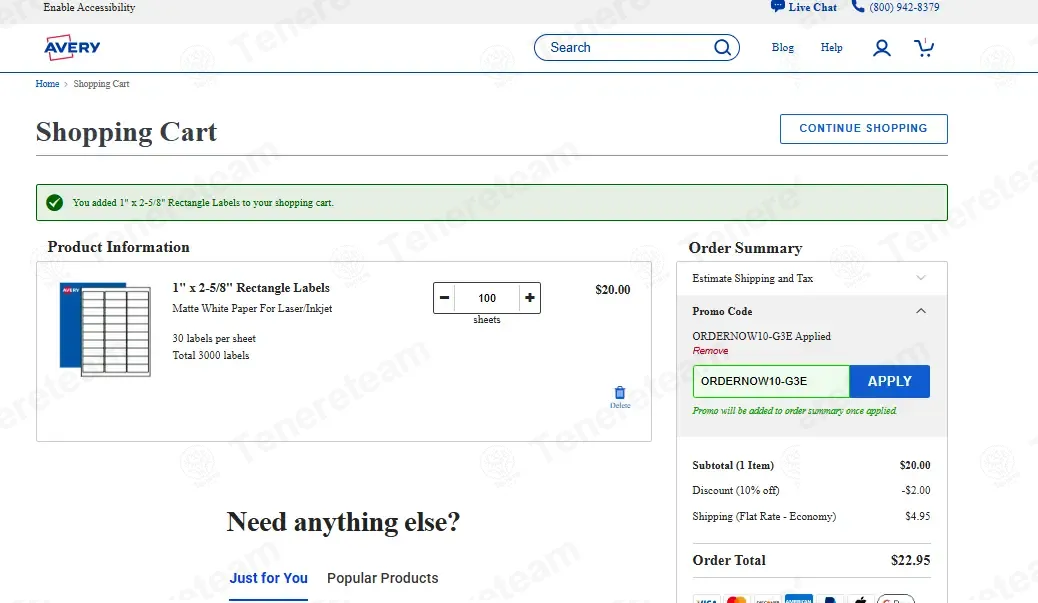The height and width of the screenshot is (603, 1038).
Task: Click the search magnifier icon
Action: (722, 48)
